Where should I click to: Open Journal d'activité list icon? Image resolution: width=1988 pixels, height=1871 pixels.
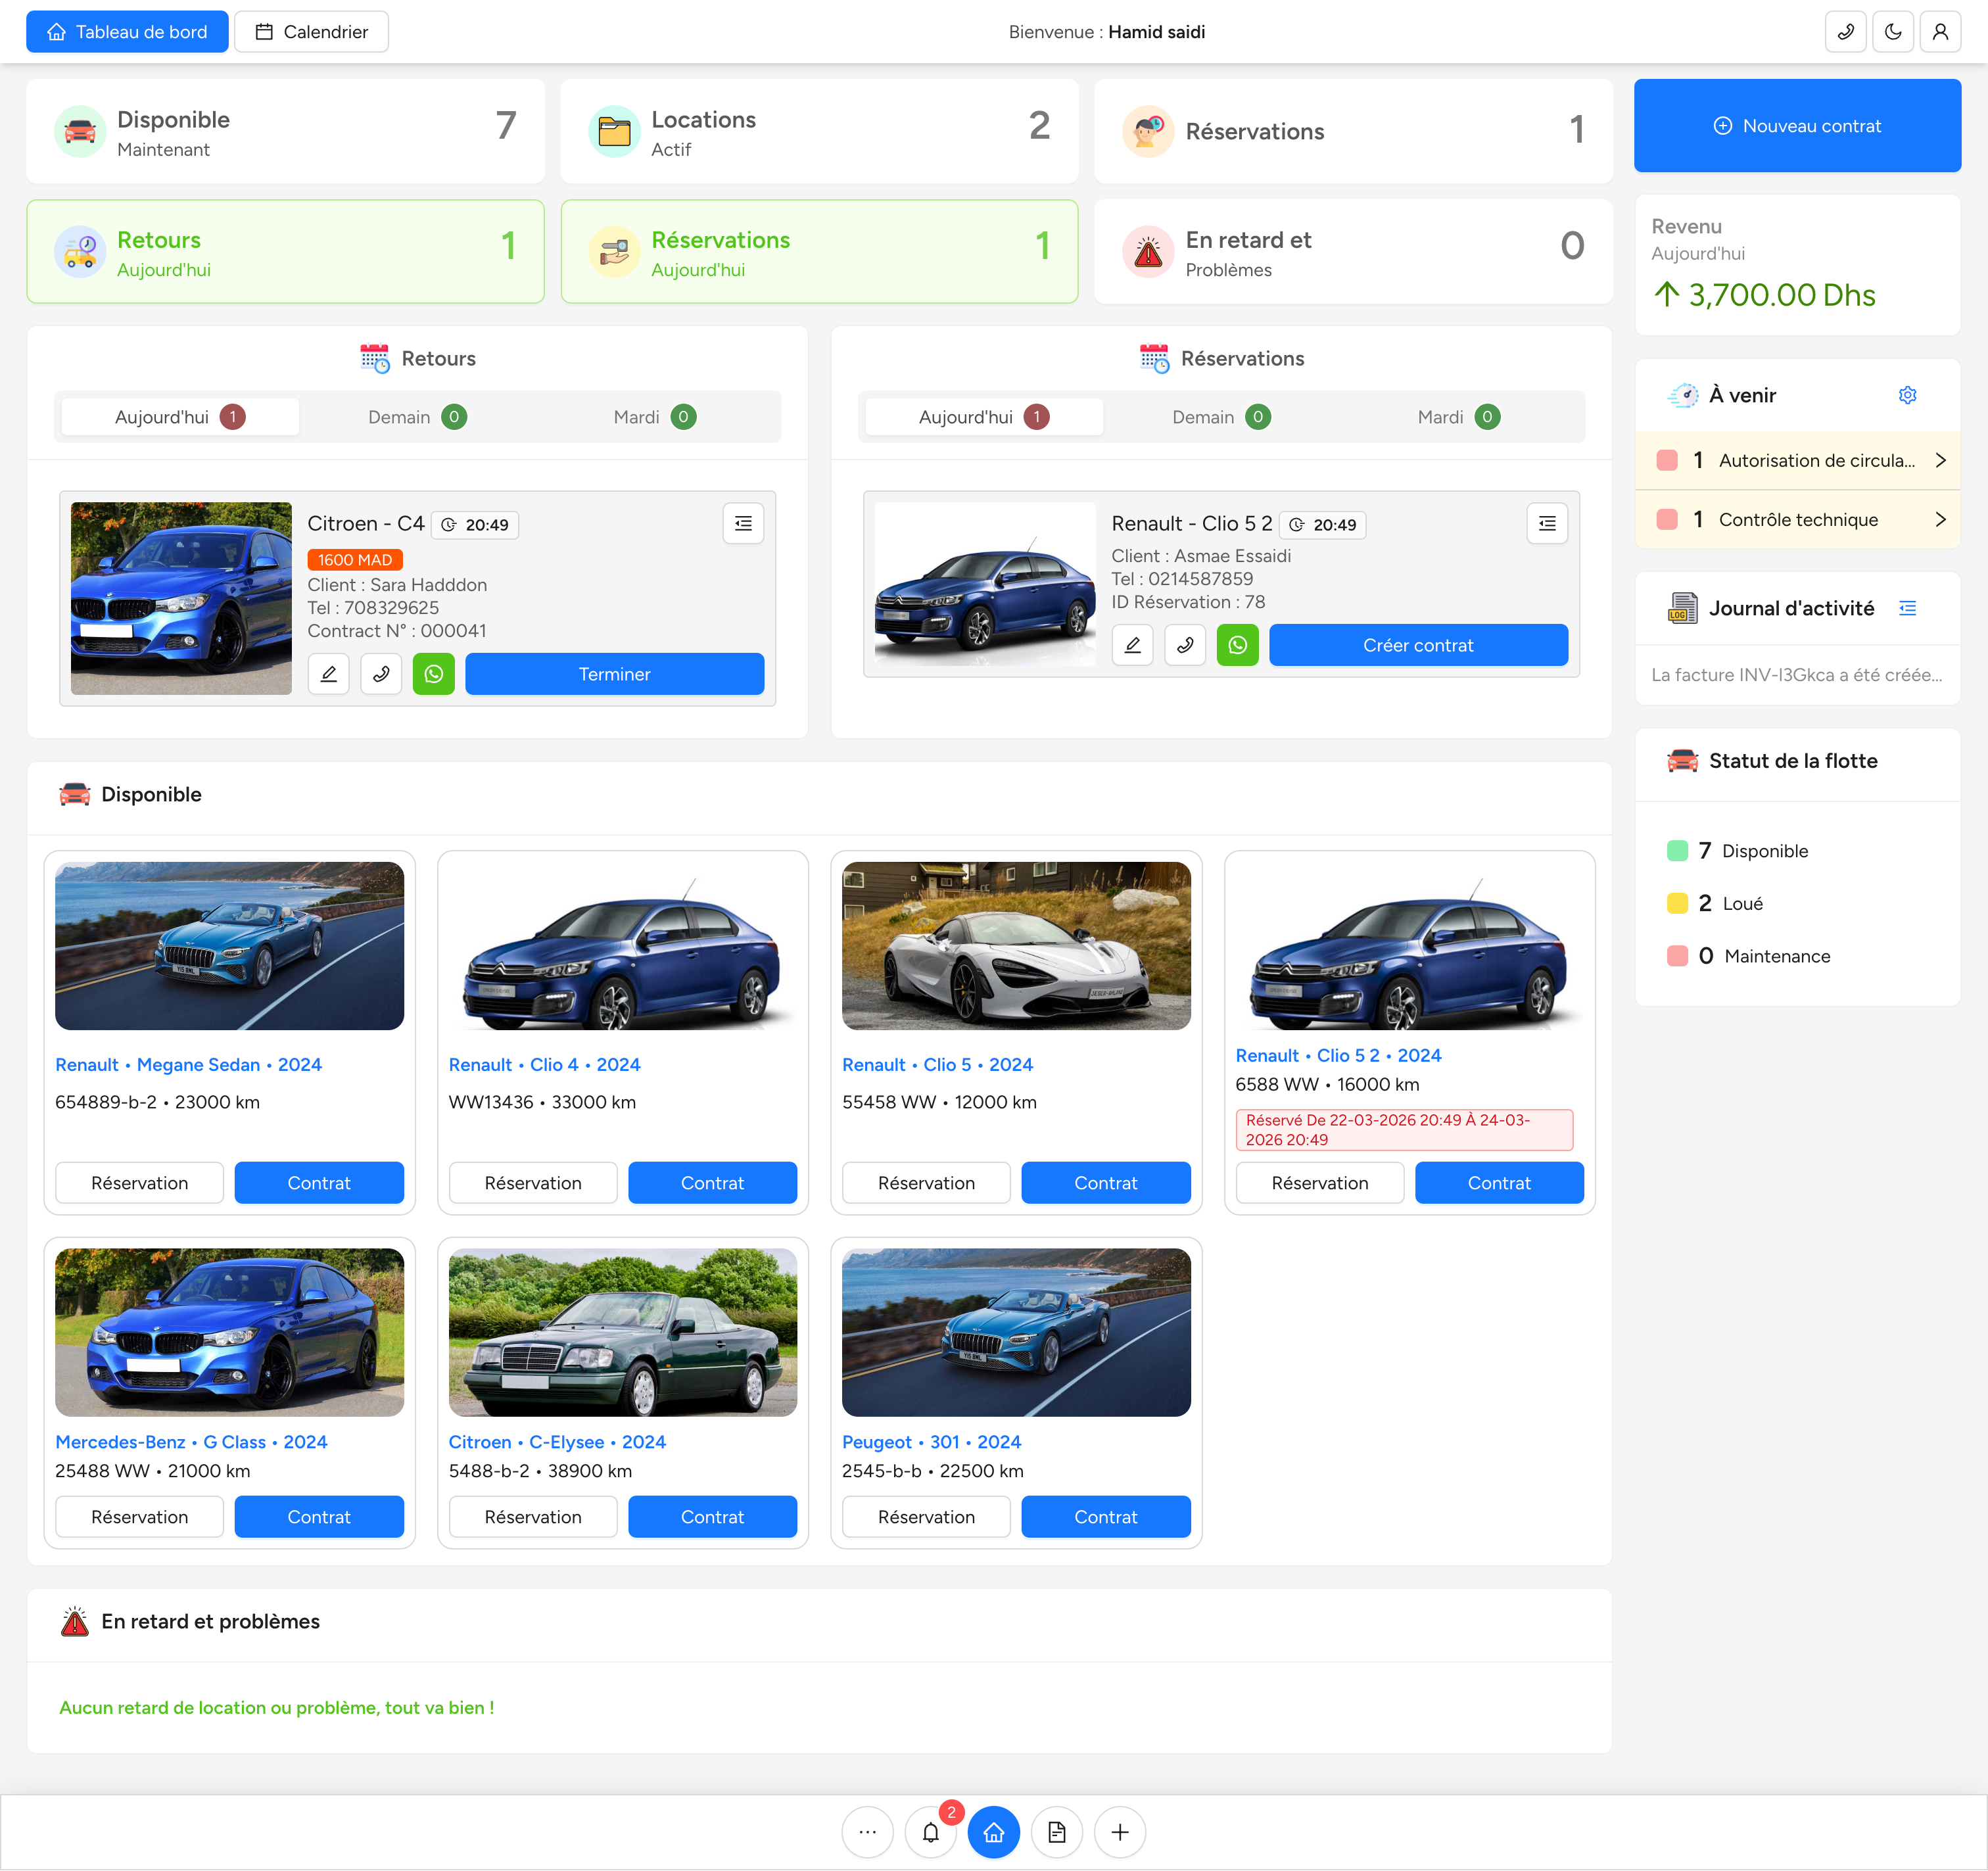tap(1907, 608)
